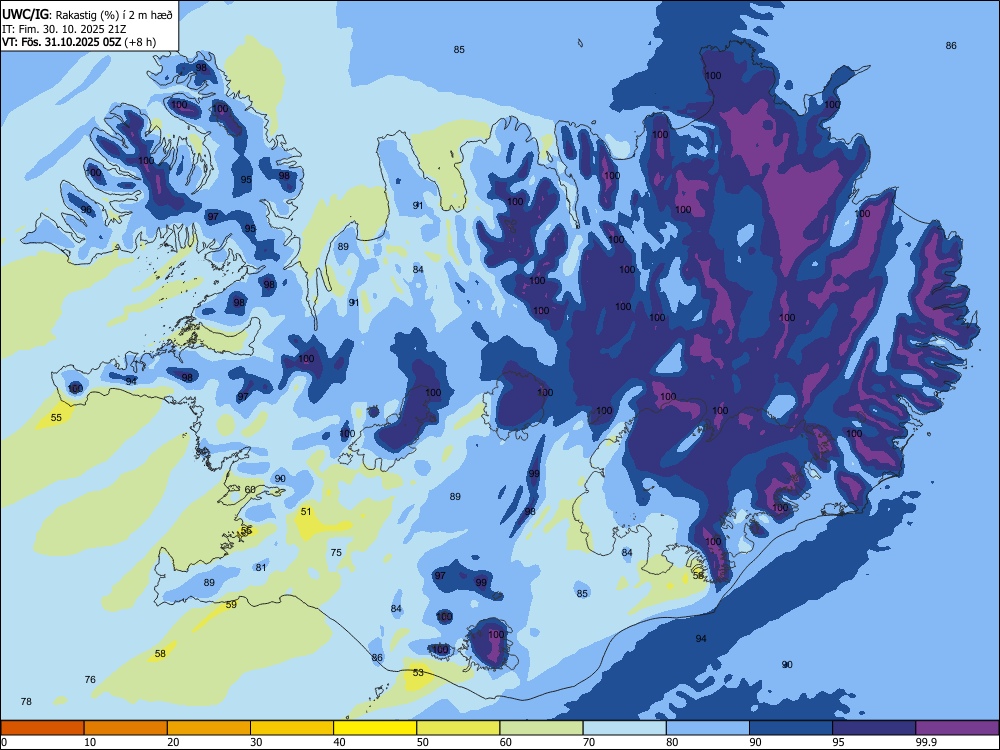
Task: Click the title text 'UWC/IG: Rakastig (%) í 2 m hæð'
Action: tap(87, 15)
